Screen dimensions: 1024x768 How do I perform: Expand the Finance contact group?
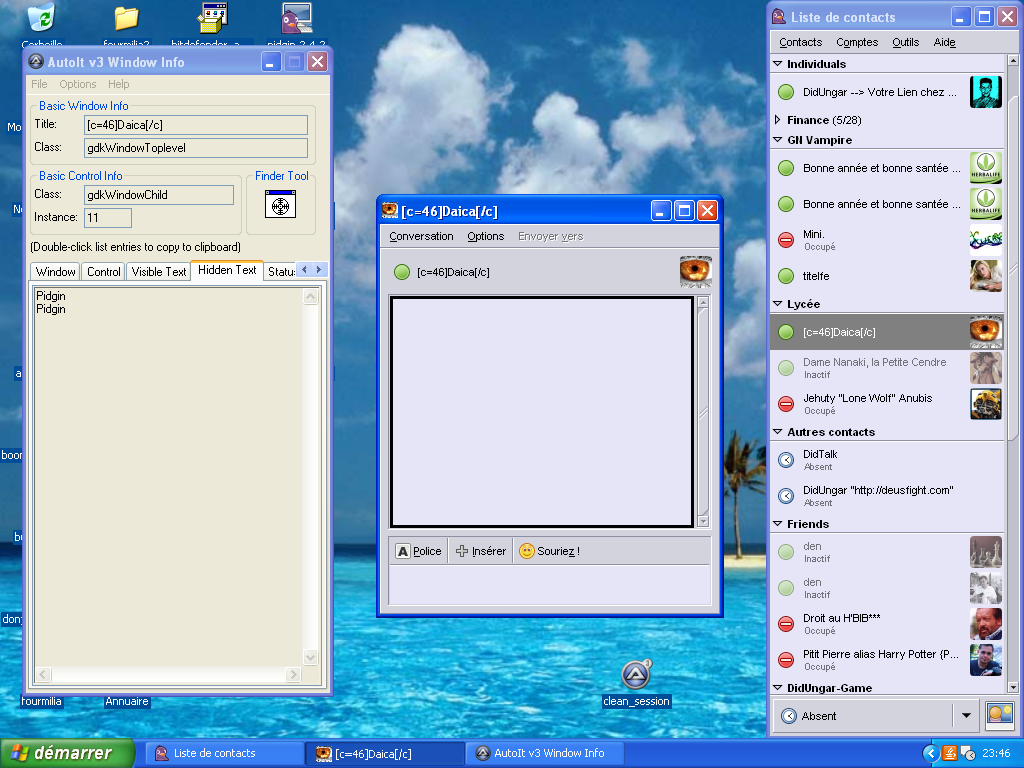point(778,120)
